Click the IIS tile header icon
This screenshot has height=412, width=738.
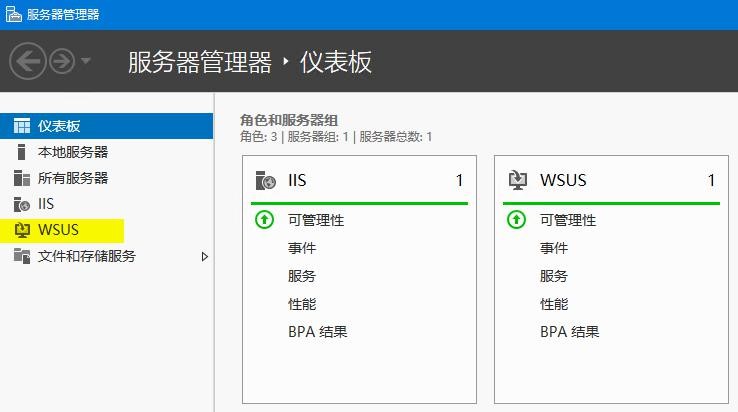point(266,181)
